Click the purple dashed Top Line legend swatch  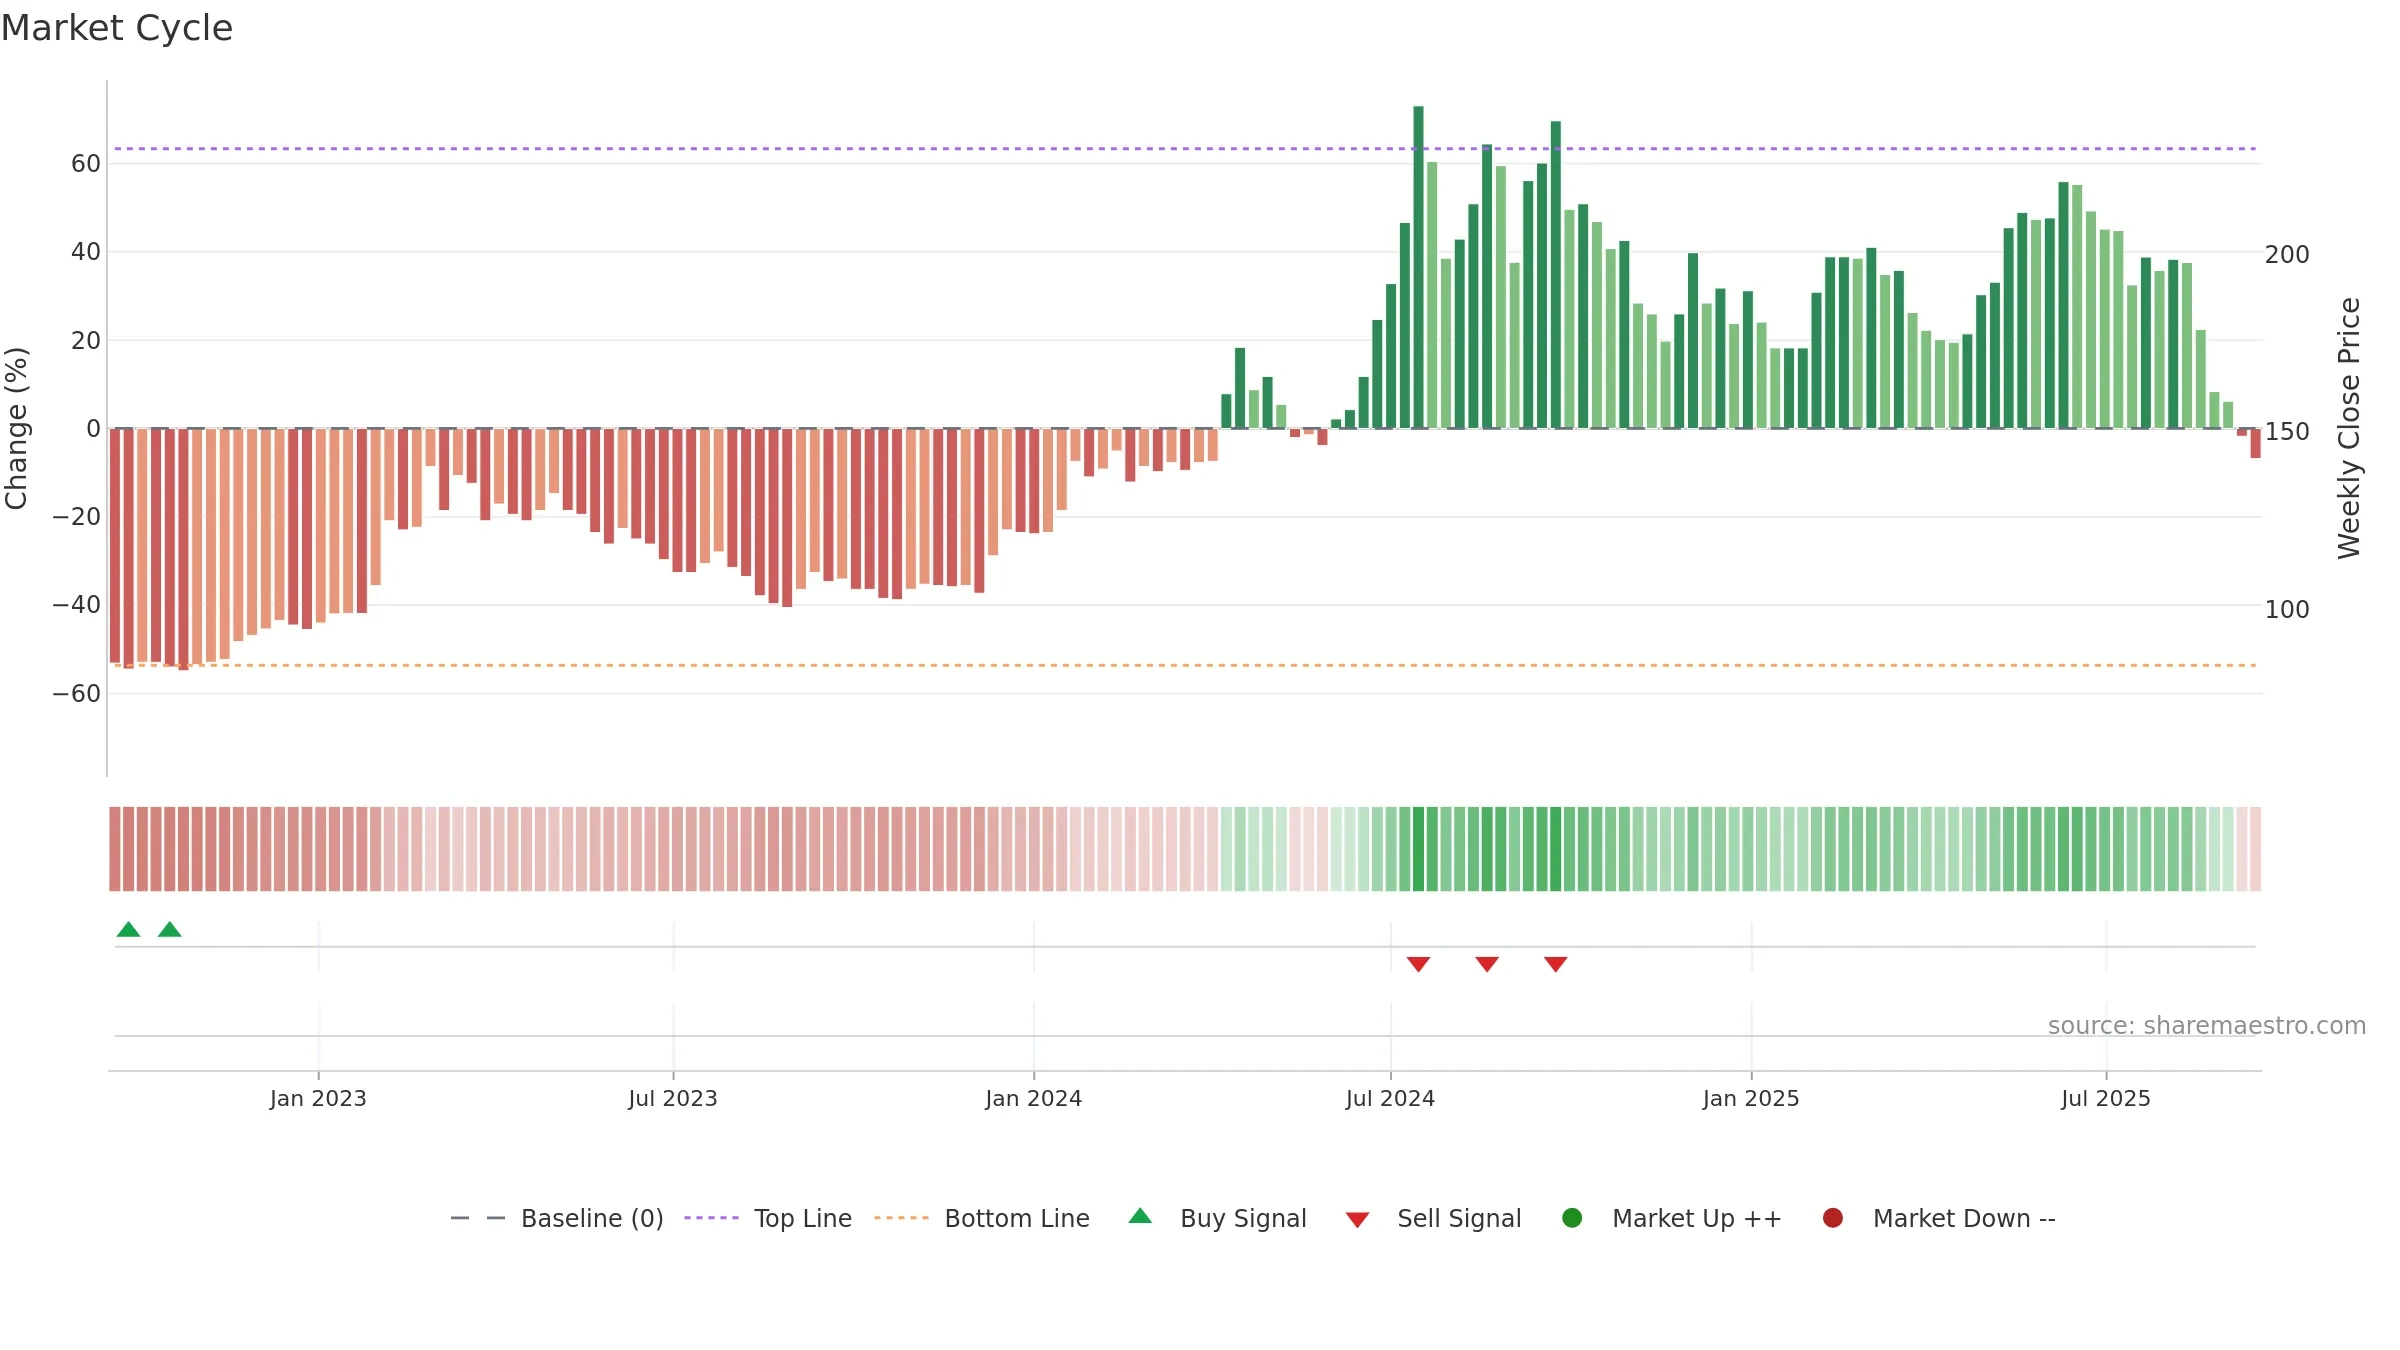pyautogui.click(x=711, y=1218)
